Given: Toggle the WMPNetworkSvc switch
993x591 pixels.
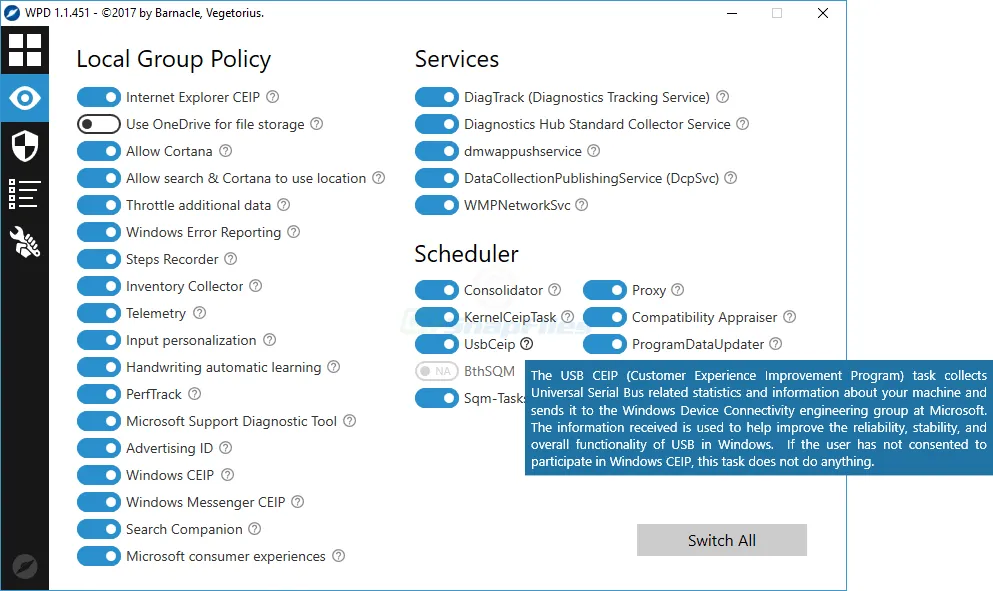Looking at the screenshot, I should tap(437, 205).
